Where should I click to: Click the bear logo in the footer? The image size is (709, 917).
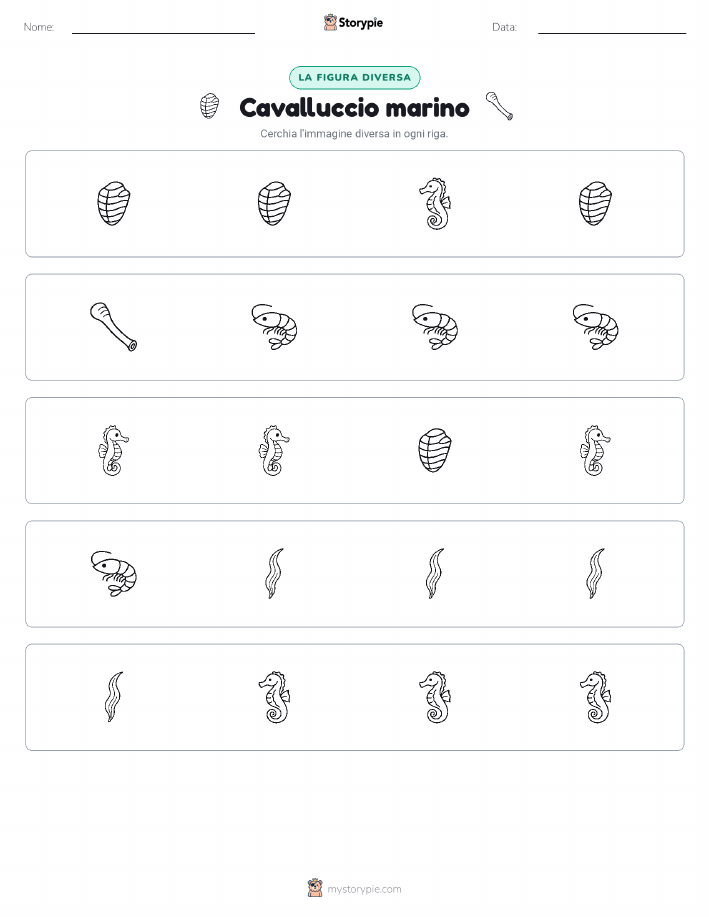tap(315, 888)
